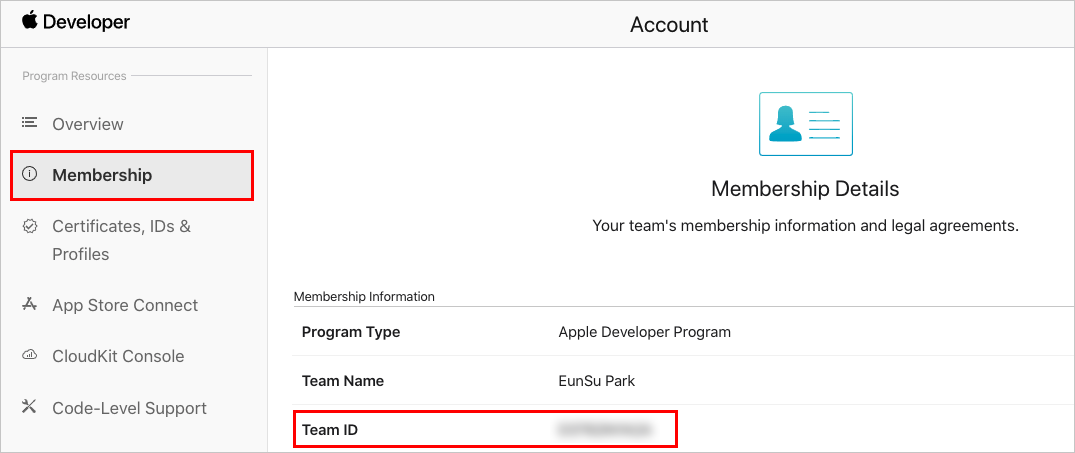Click the Certificates badge icon
This screenshot has height=453, width=1075.
click(x=29, y=226)
